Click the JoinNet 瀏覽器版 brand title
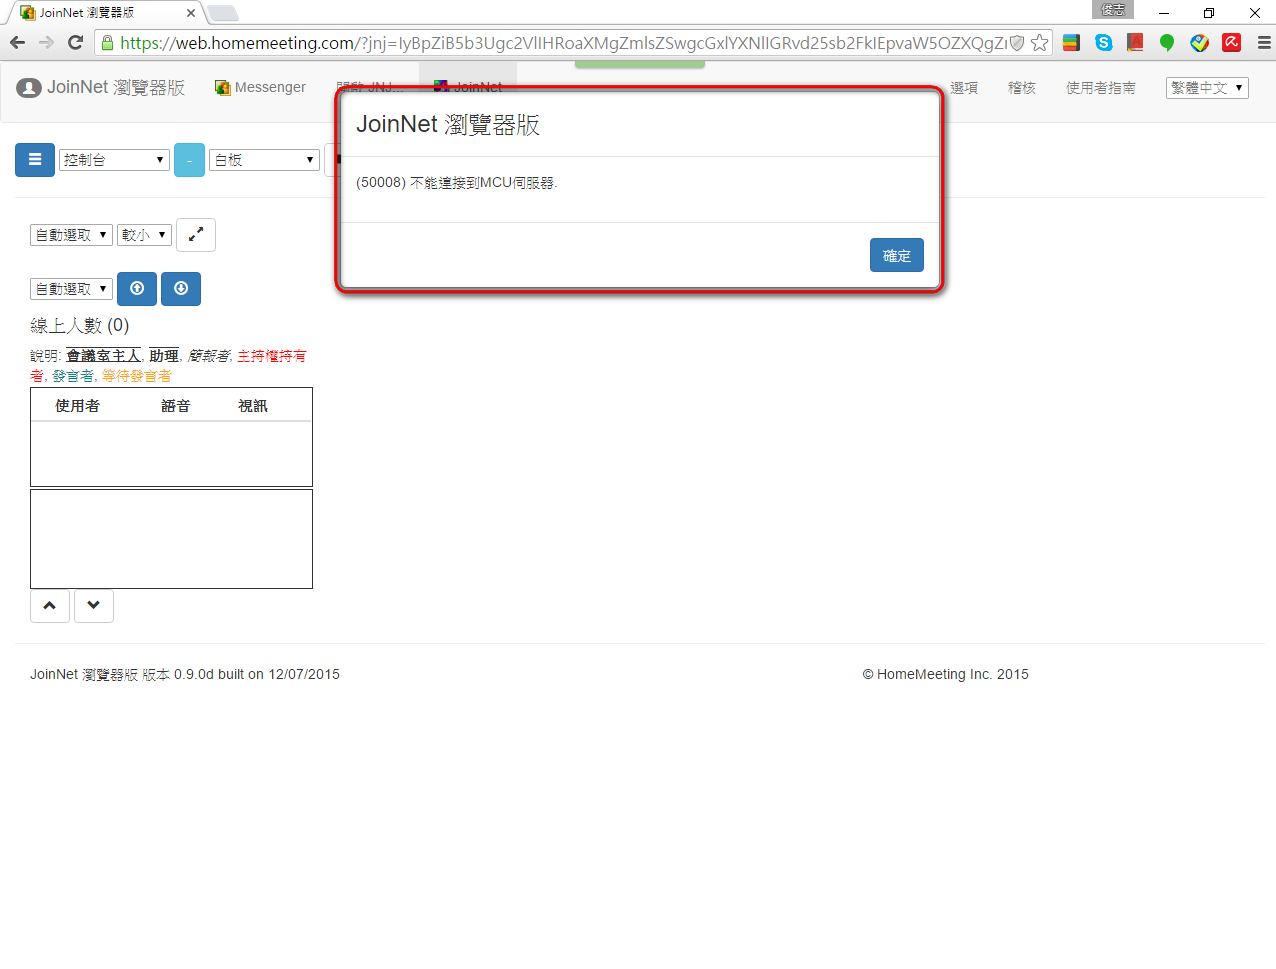1276x969 pixels. [x=116, y=88]
